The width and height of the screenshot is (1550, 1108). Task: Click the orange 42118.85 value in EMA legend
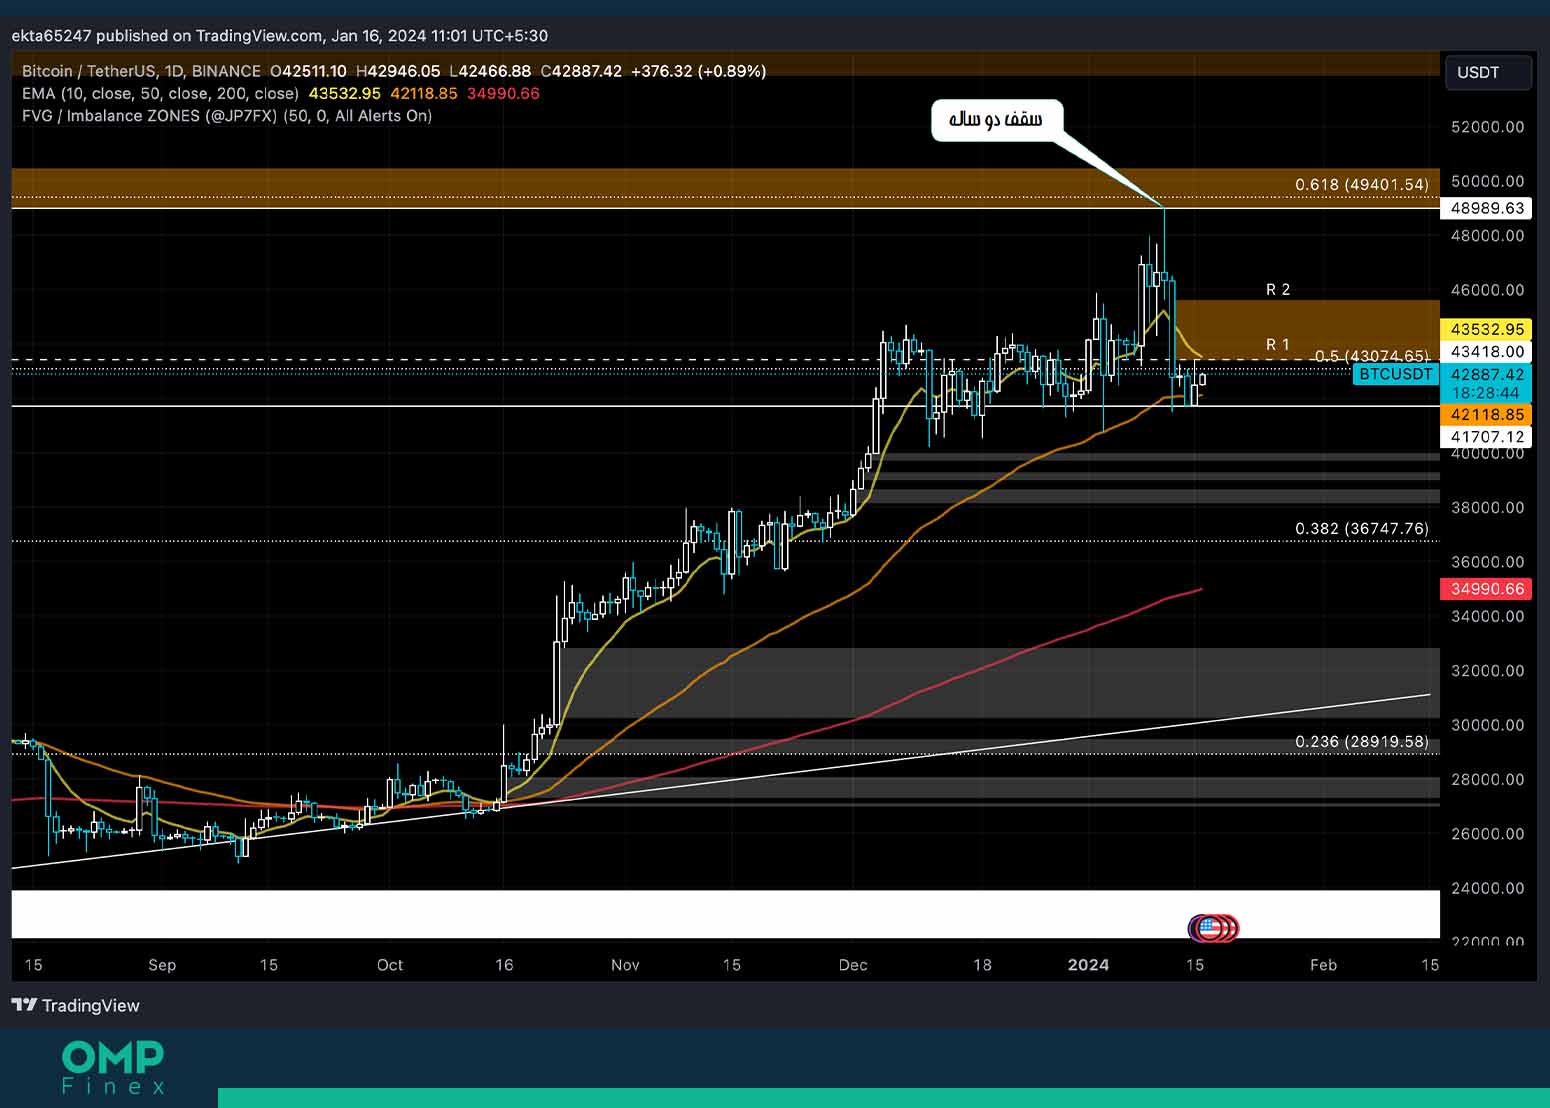424,93
